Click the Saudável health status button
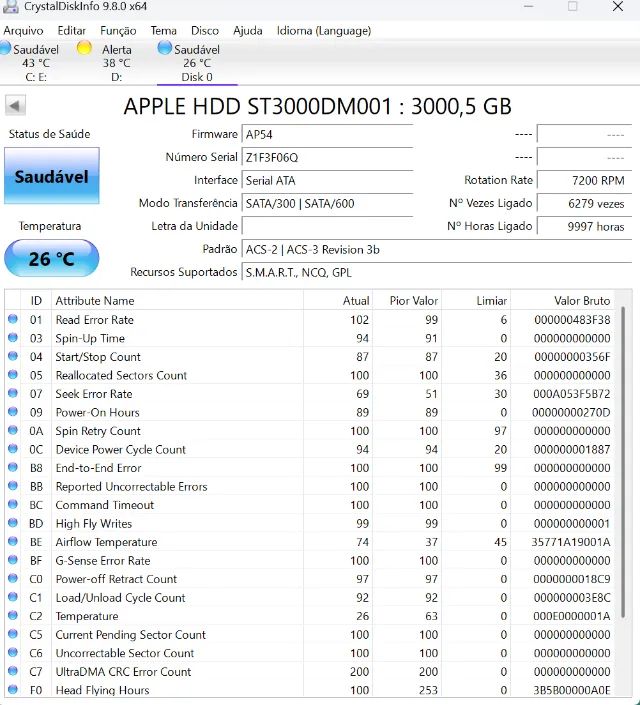640x705 pixels. click(x=52, y=176)
